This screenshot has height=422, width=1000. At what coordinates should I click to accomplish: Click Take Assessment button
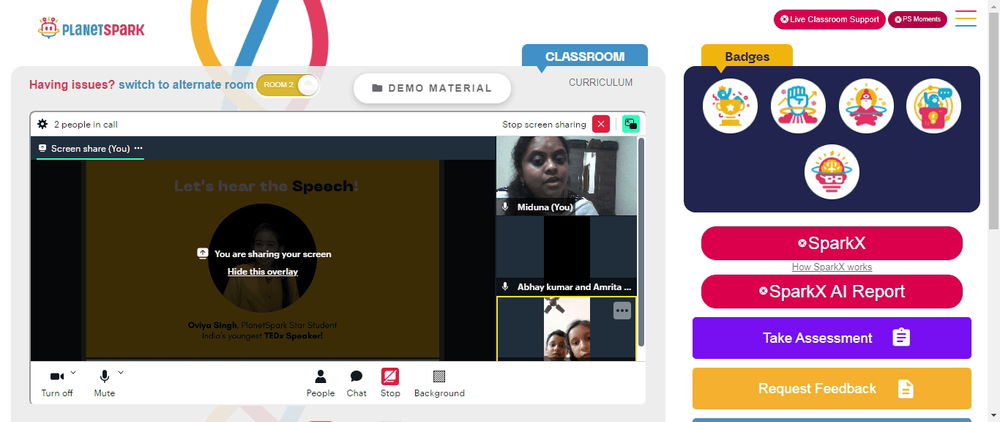pyautogui.click(x=832, y=338)
